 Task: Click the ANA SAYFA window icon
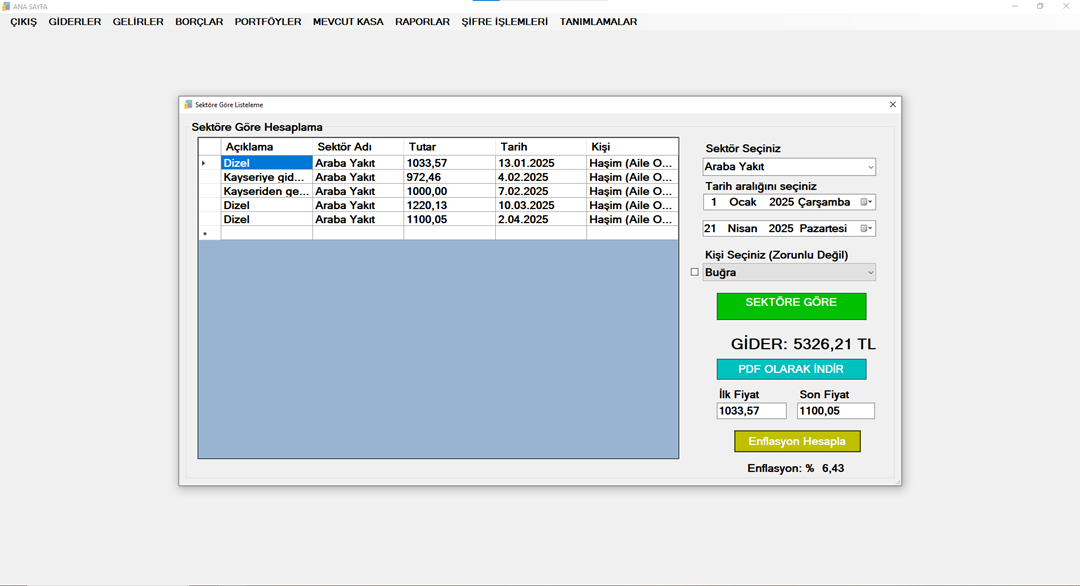(x=6, y=6)
